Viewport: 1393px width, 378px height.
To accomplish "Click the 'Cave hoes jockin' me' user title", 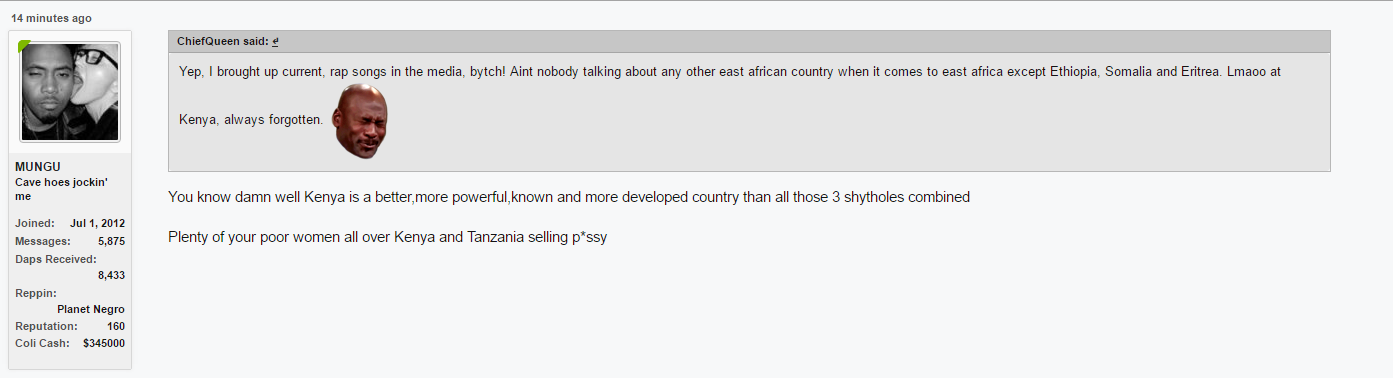I will tap(61, 189).
